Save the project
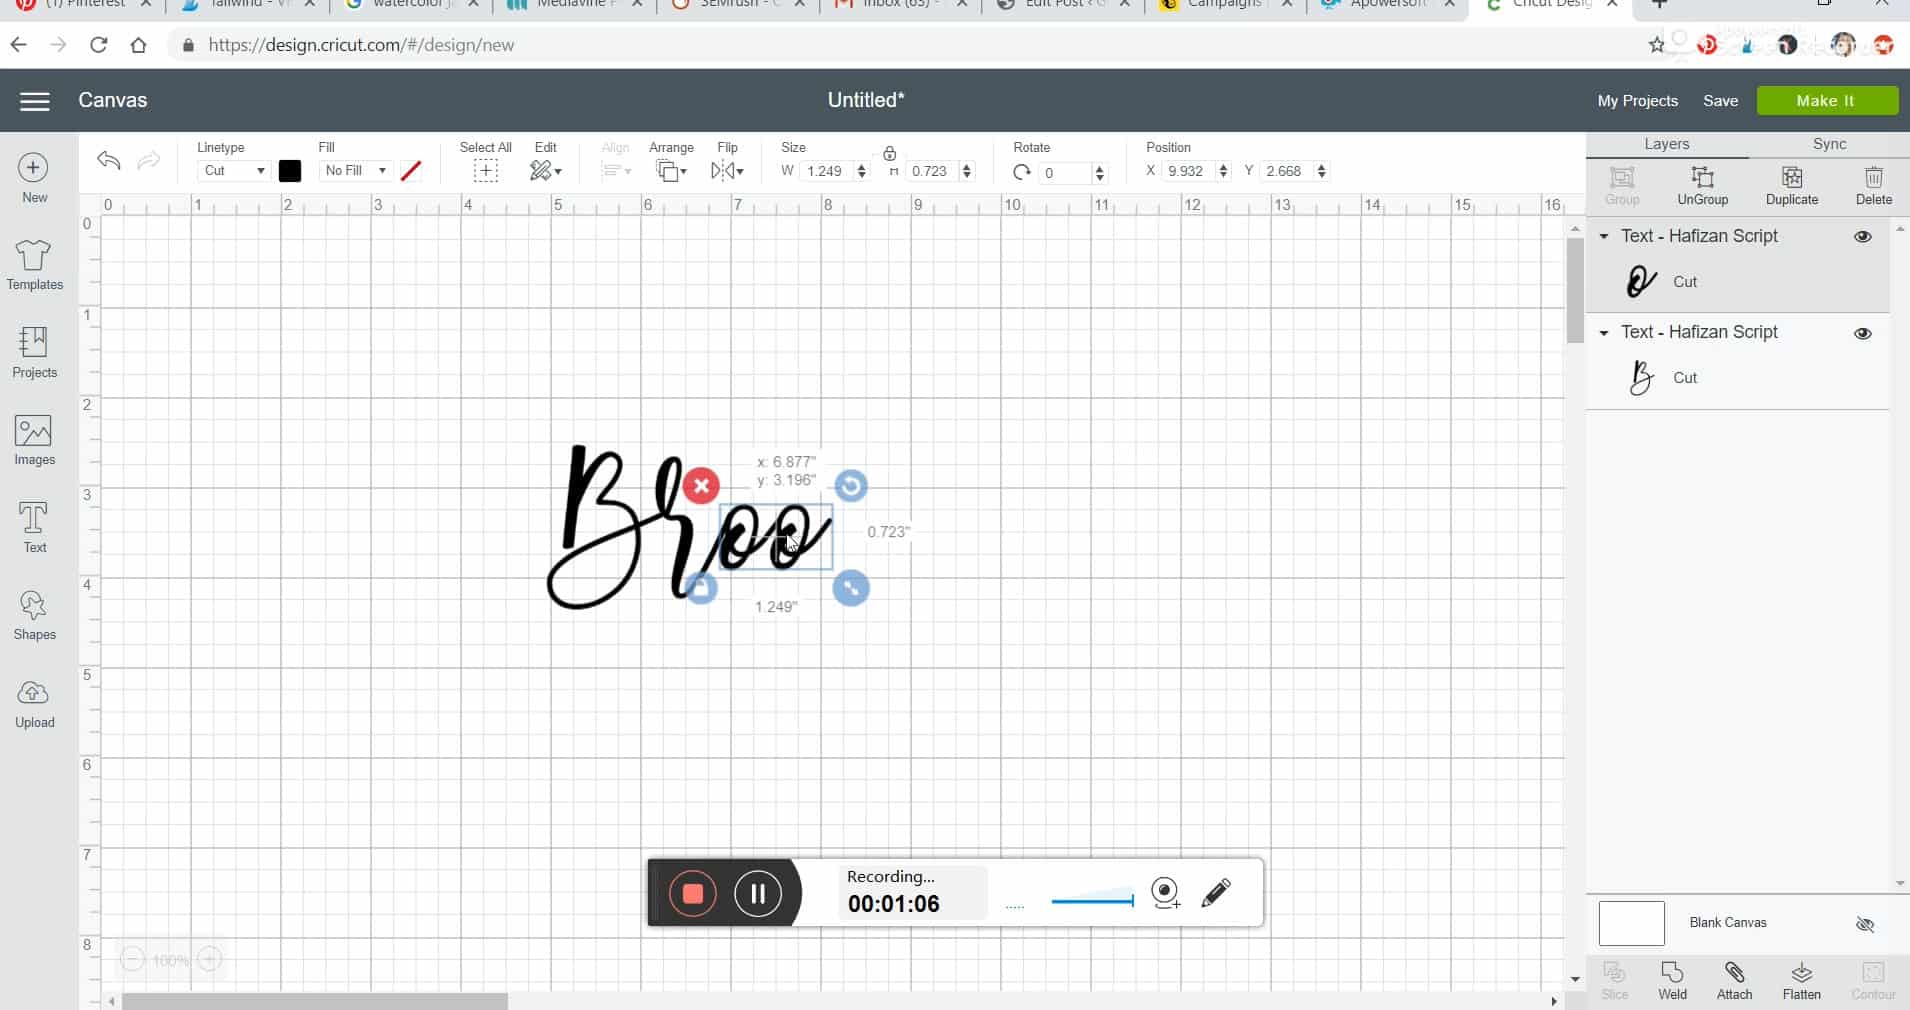The width and height of the screenshot is (1910, 1010). point(1720,101)
